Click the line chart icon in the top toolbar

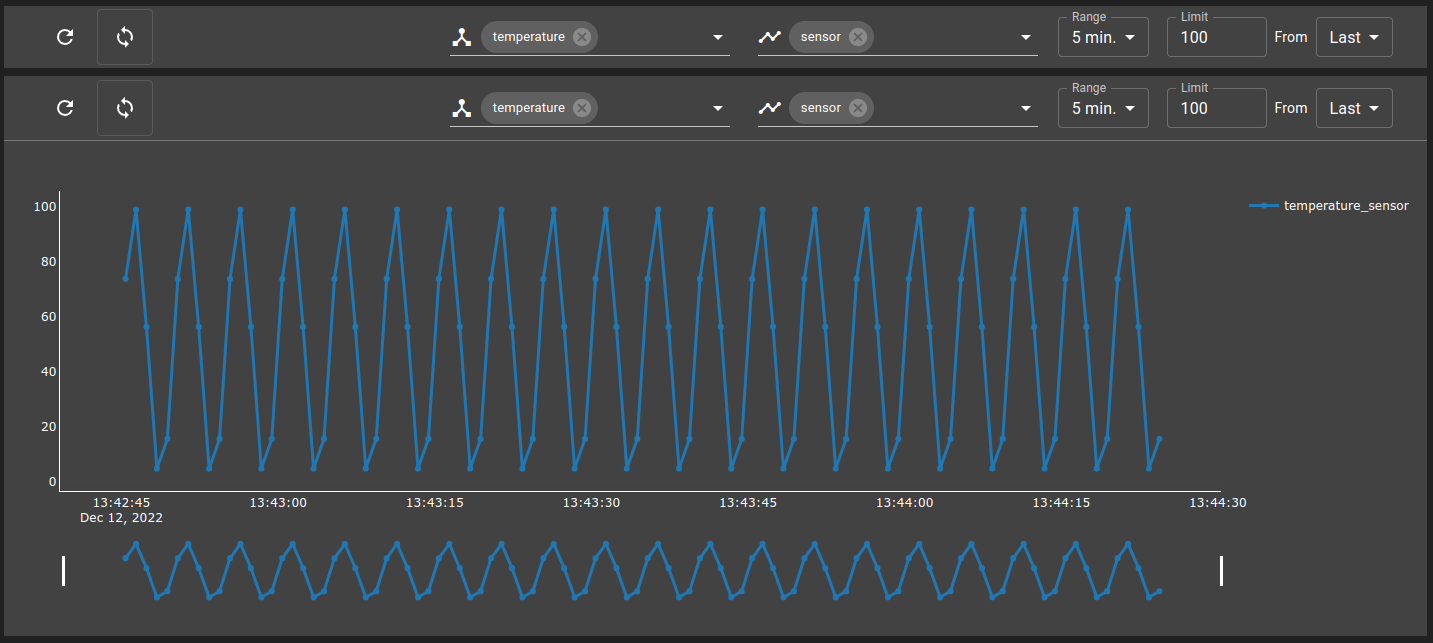click(x=769, y=37)
